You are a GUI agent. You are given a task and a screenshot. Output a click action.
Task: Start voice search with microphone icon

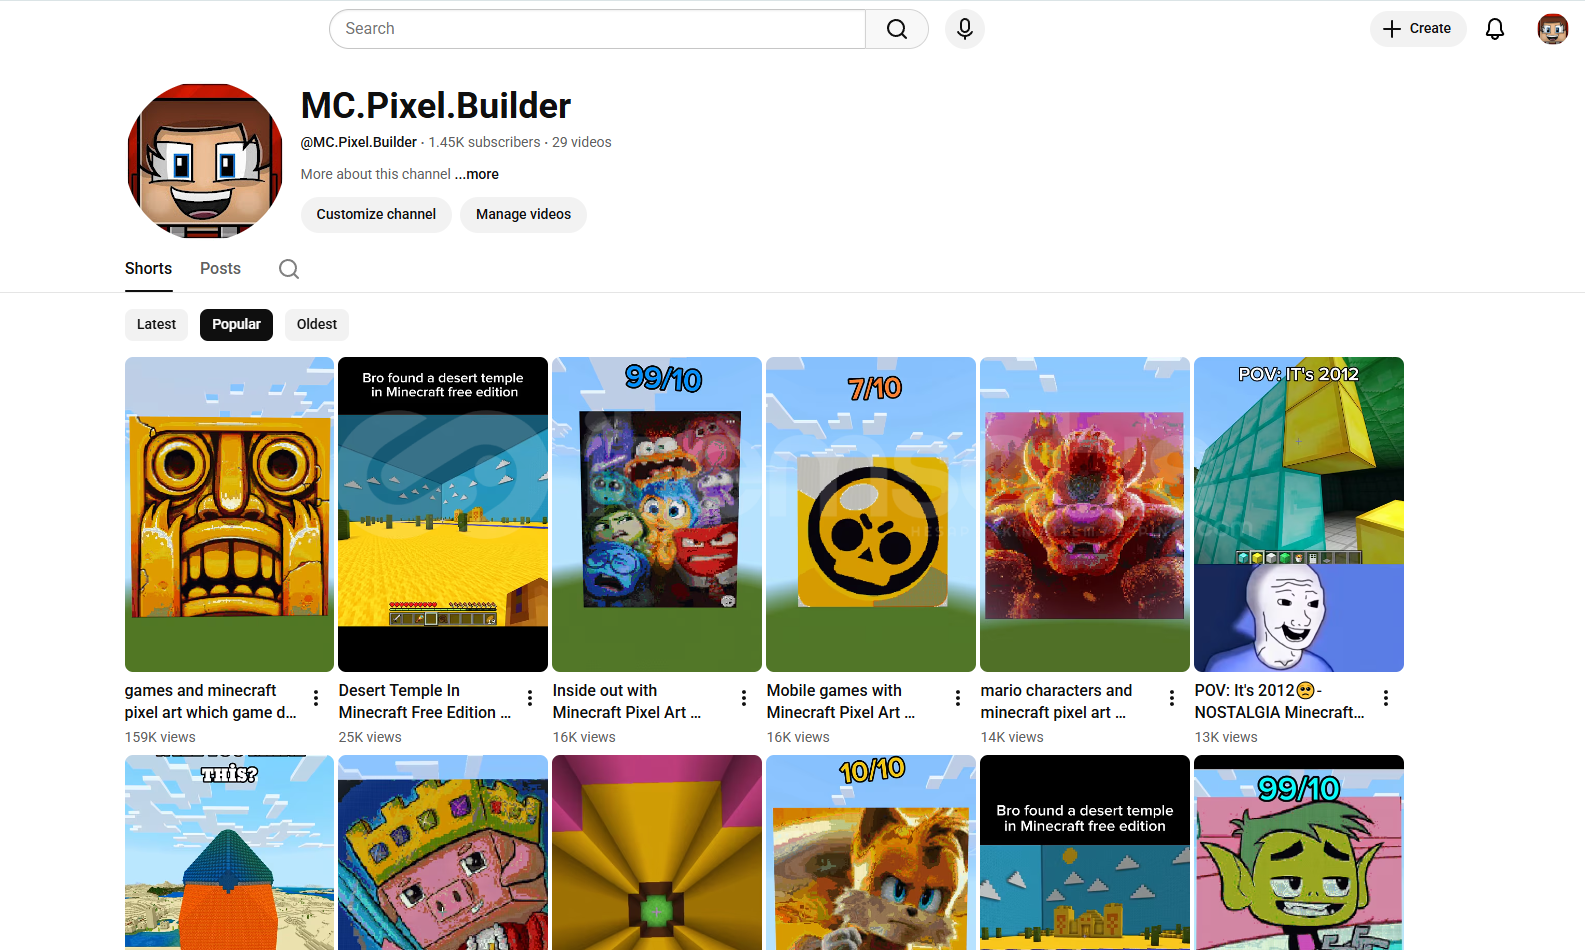pyautogui.click(x=965, y=29)
